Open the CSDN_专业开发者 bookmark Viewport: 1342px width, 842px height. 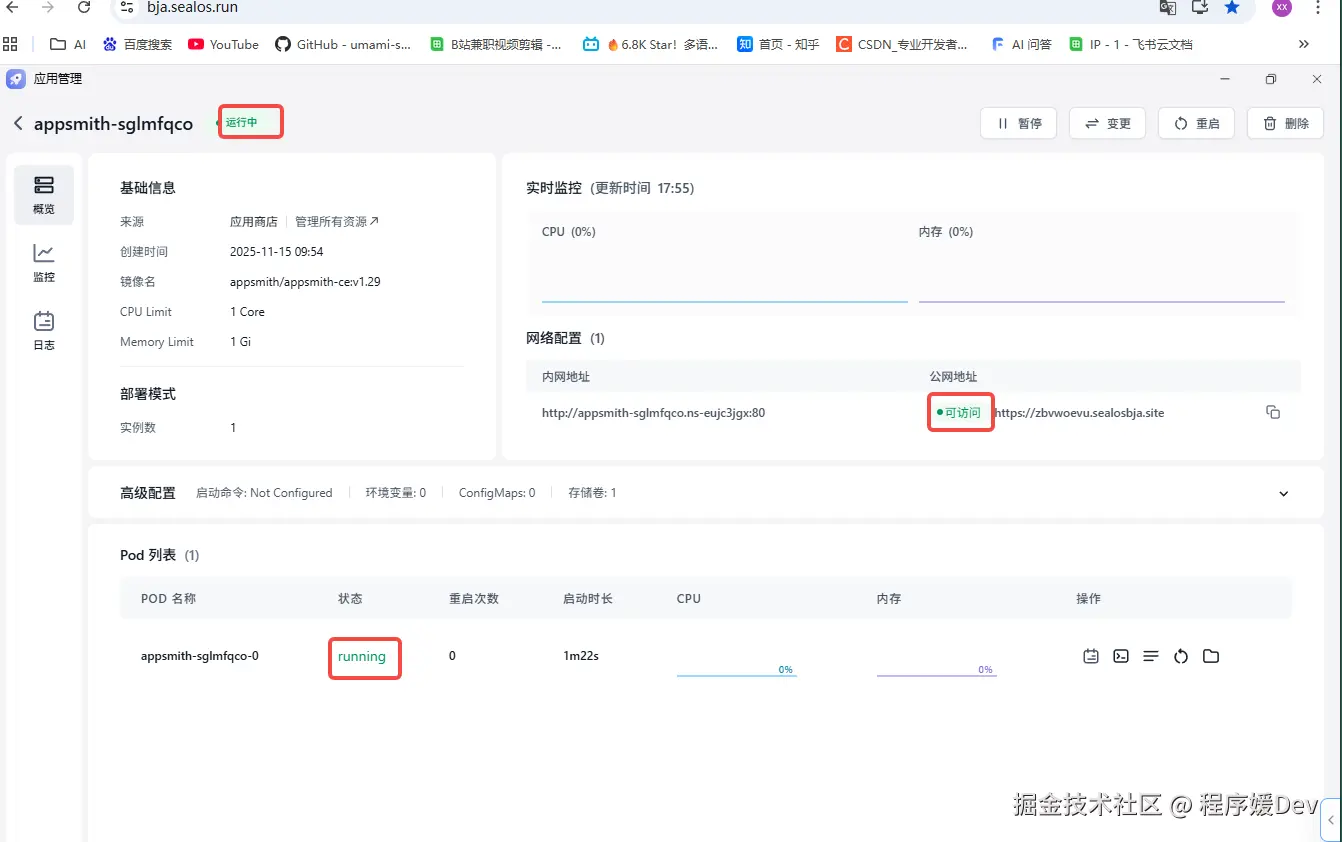pyautogui.click(x=902, y=44)
